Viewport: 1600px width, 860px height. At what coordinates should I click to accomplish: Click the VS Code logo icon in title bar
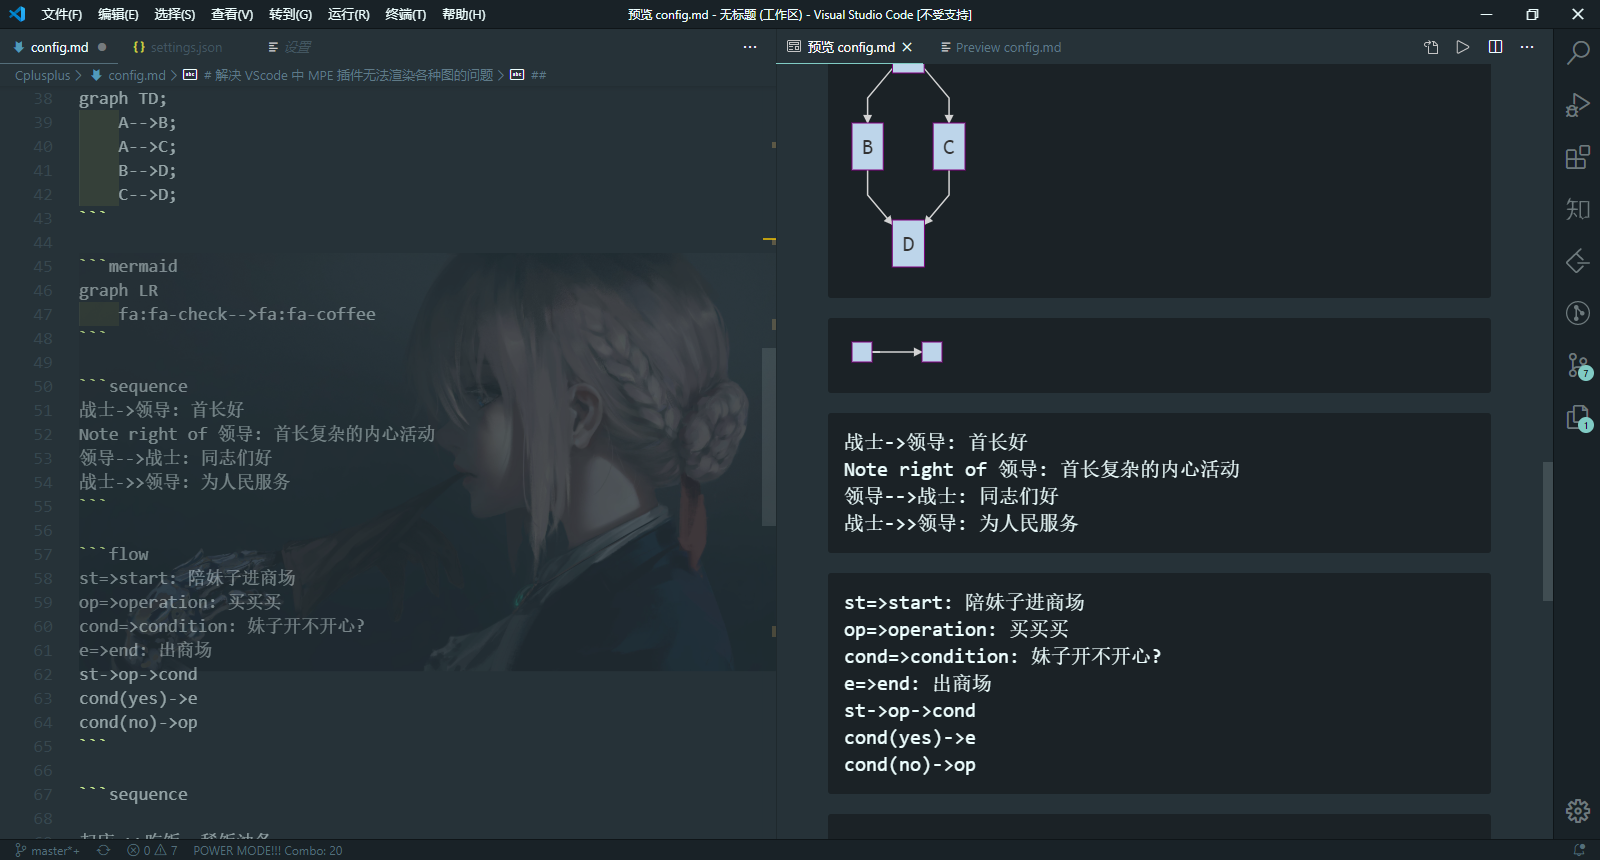click(x=17, y=14)
